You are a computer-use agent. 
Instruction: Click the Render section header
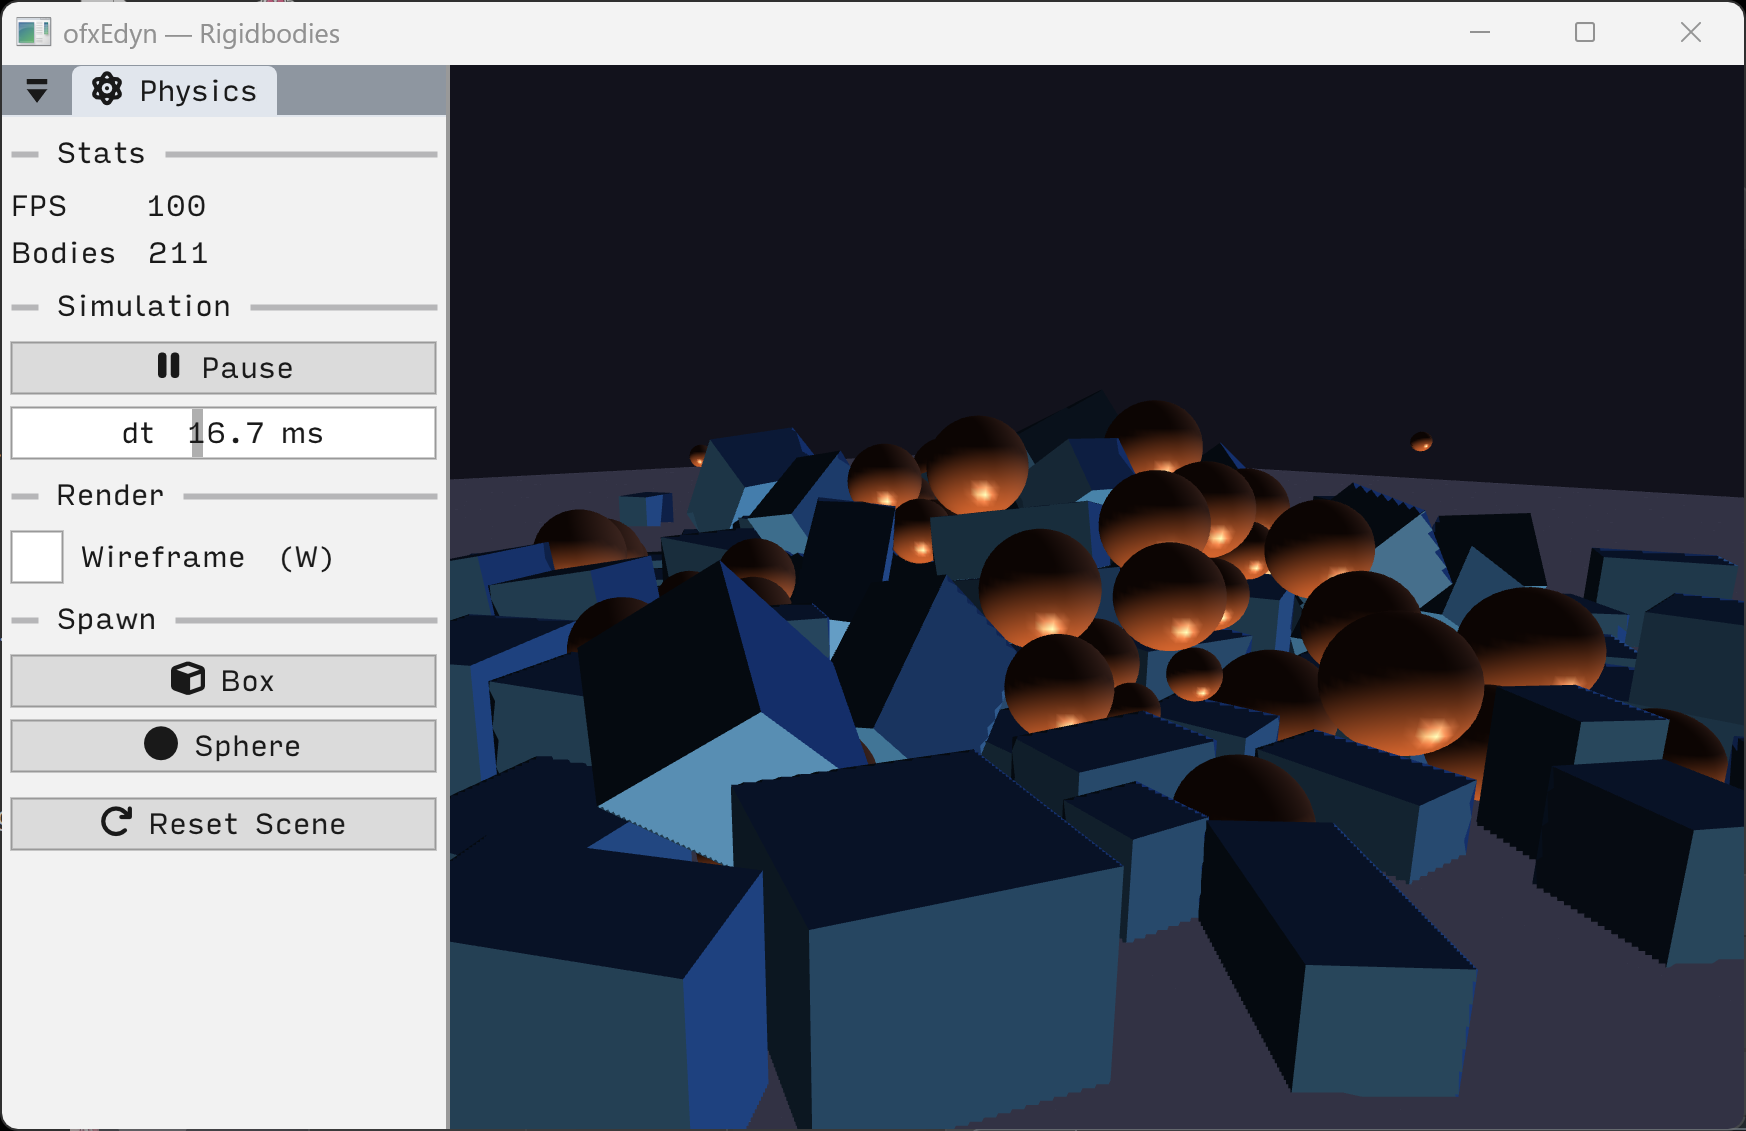tap(110, 496)
